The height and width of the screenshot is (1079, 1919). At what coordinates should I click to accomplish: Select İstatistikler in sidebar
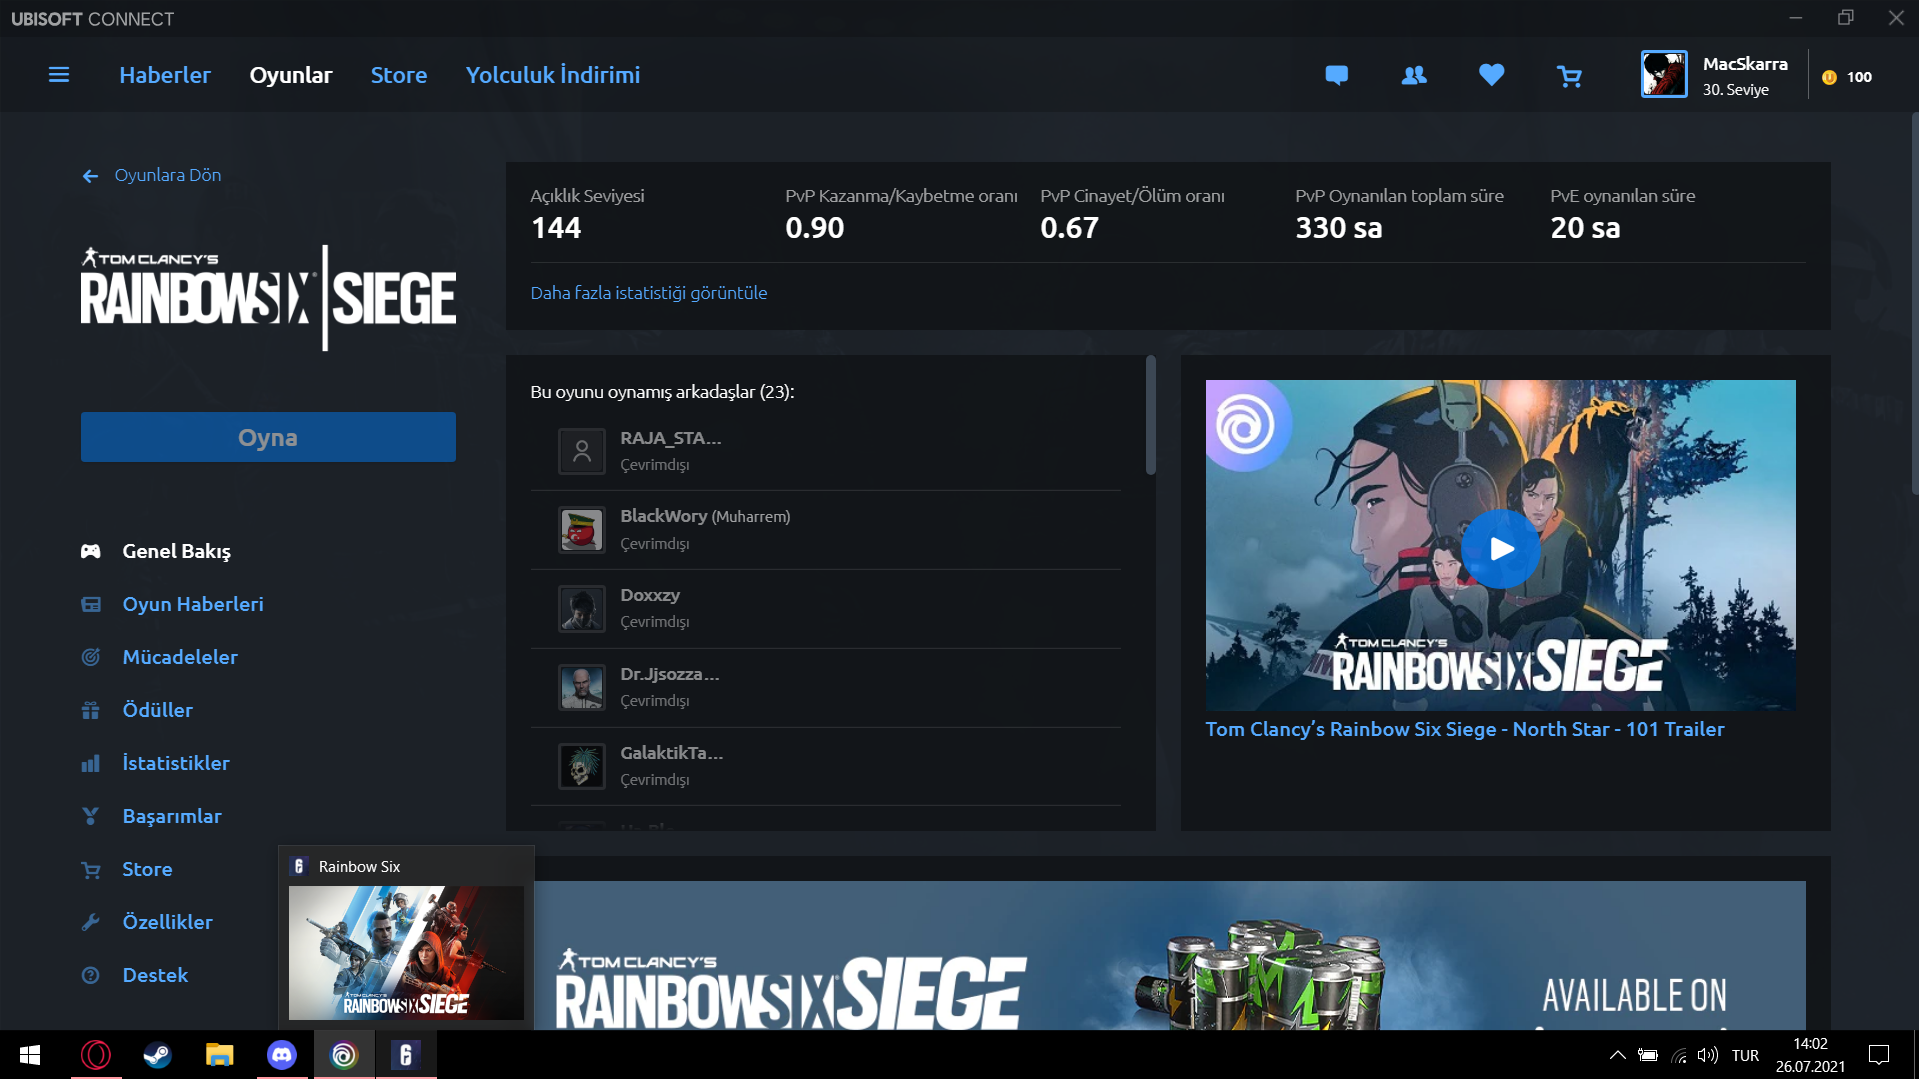[176, 763]
